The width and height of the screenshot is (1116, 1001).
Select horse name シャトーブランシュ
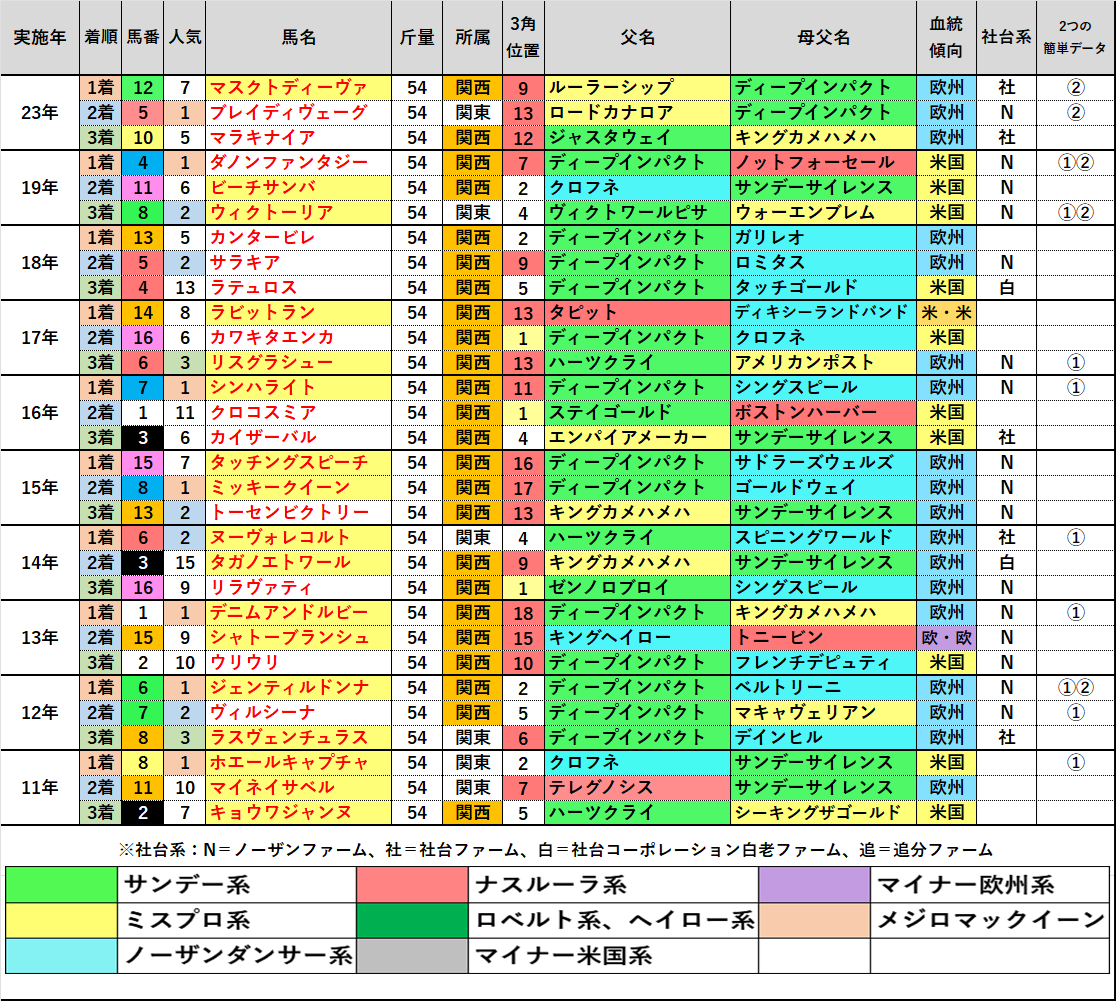pyautogui.click(x=298, y=638)
